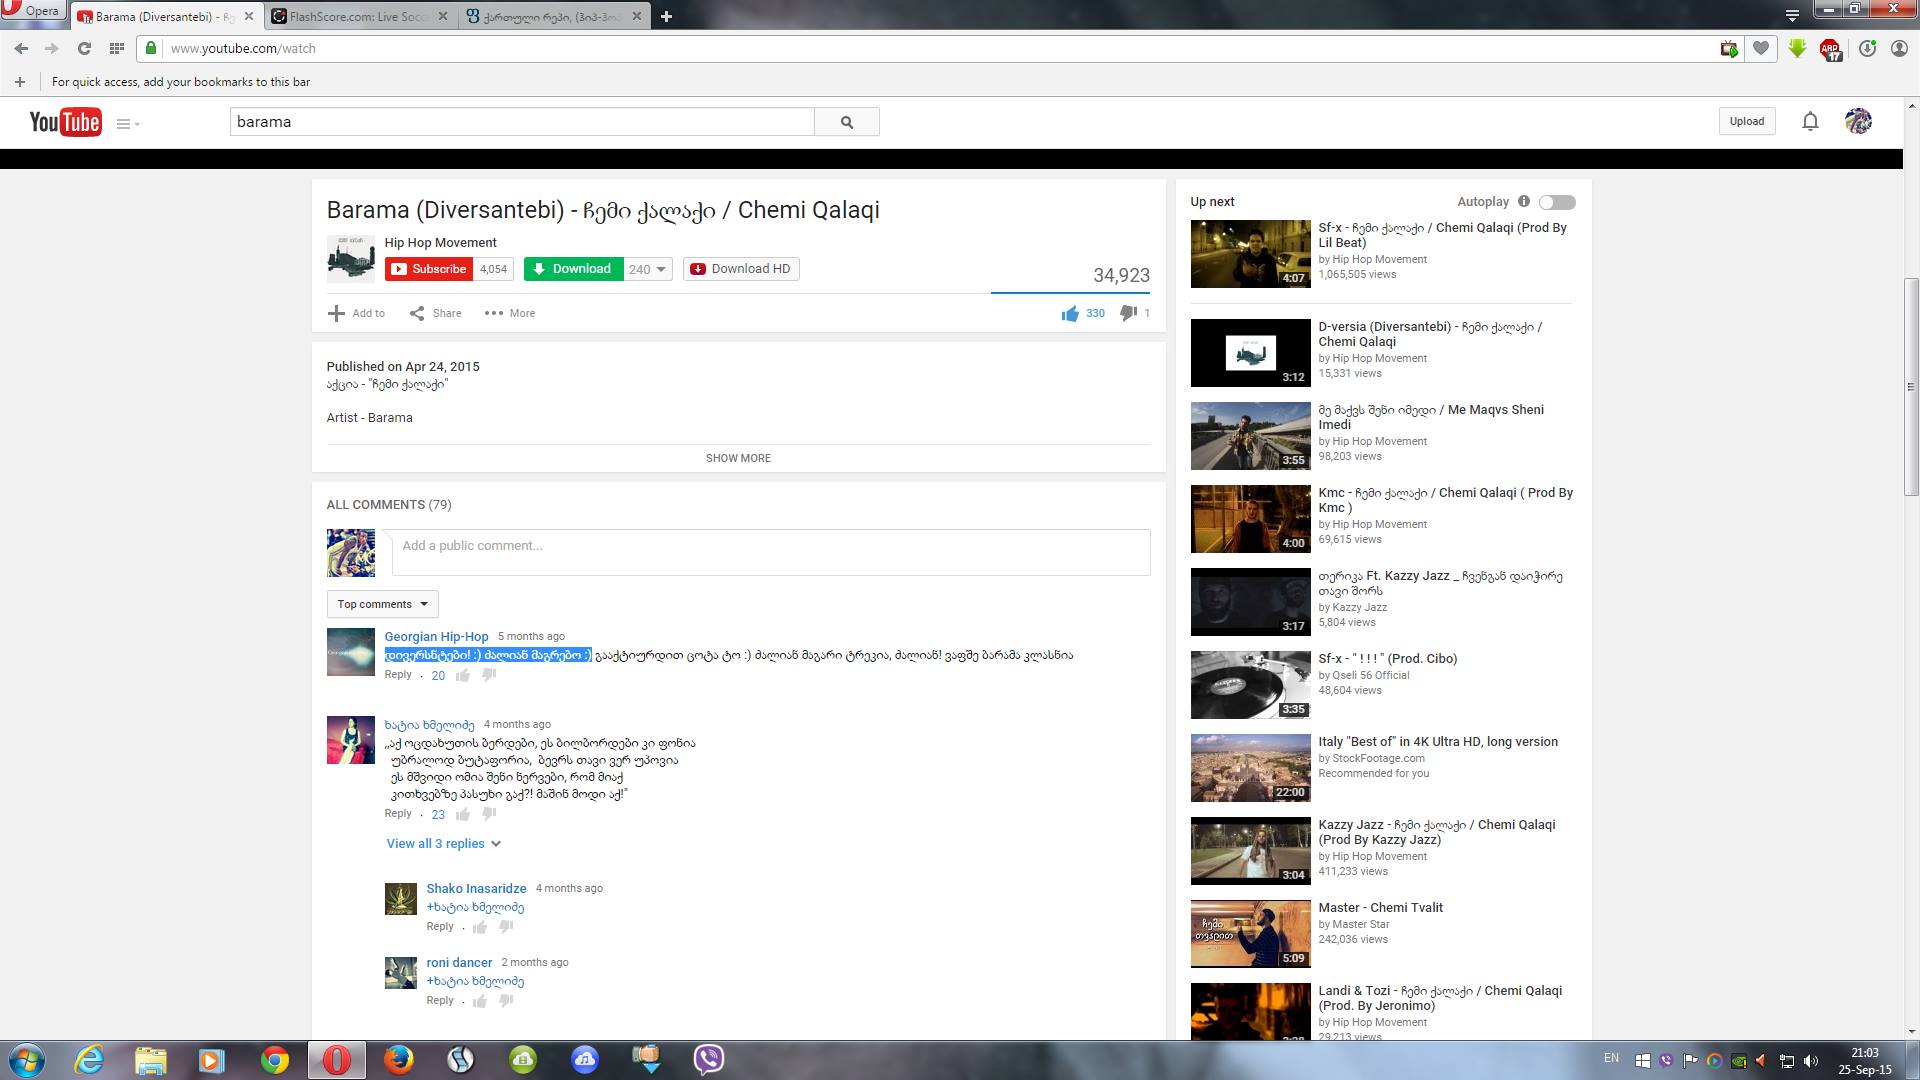This screenshot has width=1920, height=1080.
Task: Toggle the Autoplay switch
Action: click(x=1557, y=202)
